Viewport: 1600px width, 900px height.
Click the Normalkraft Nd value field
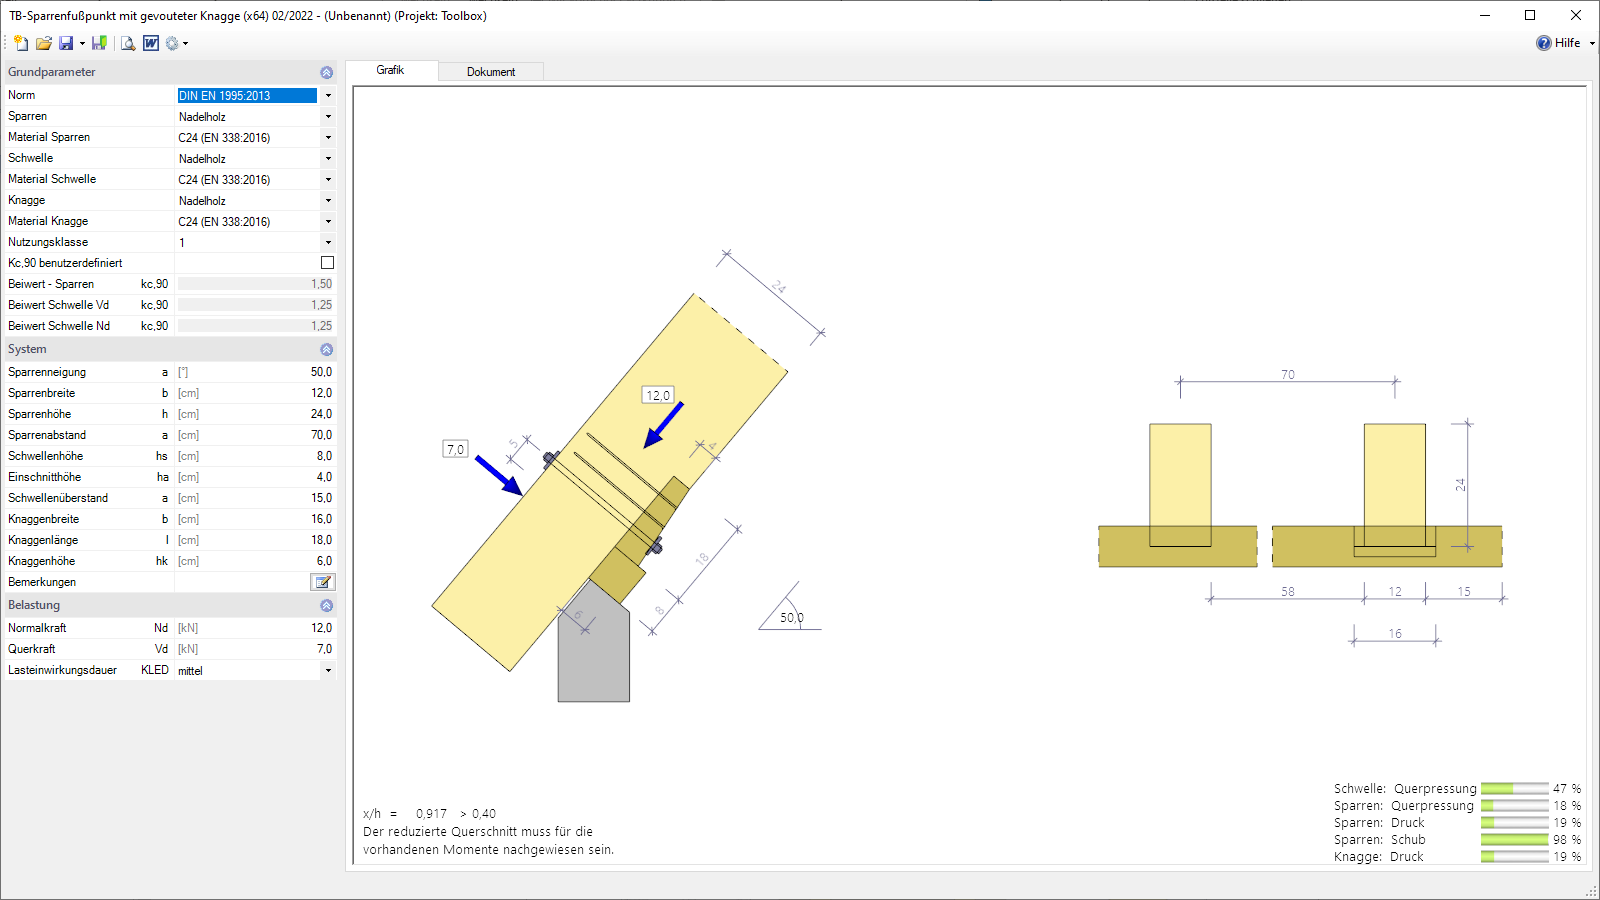255,628
